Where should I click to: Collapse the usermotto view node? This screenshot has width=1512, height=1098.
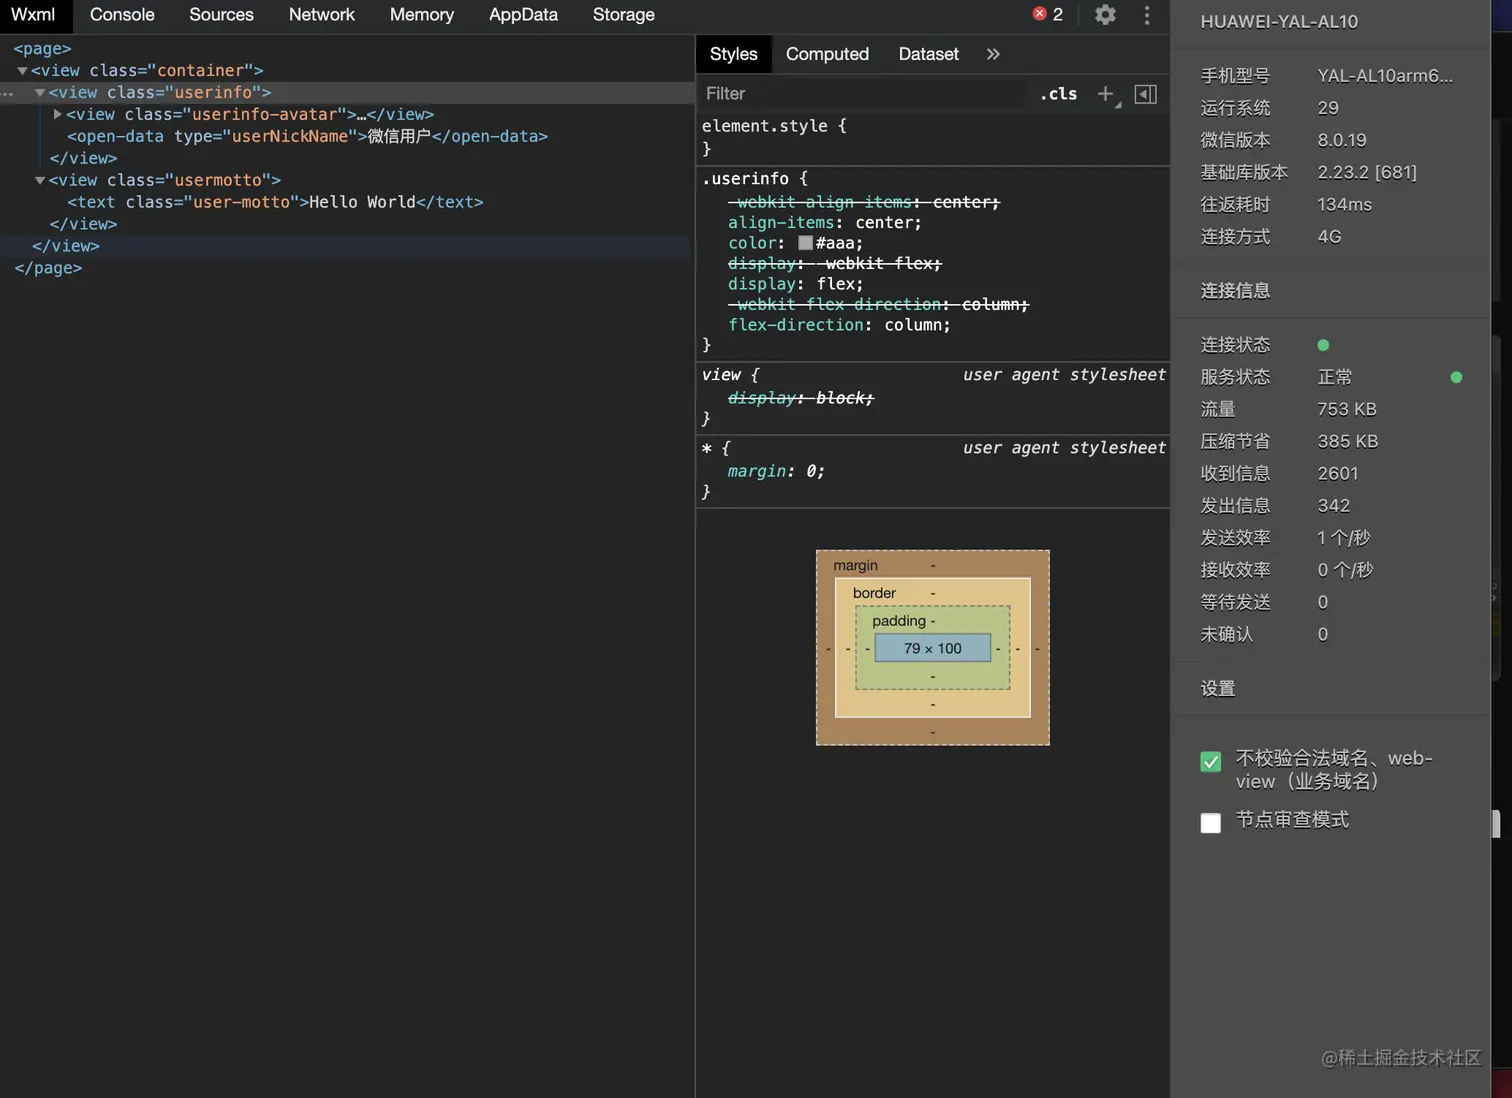40,181
